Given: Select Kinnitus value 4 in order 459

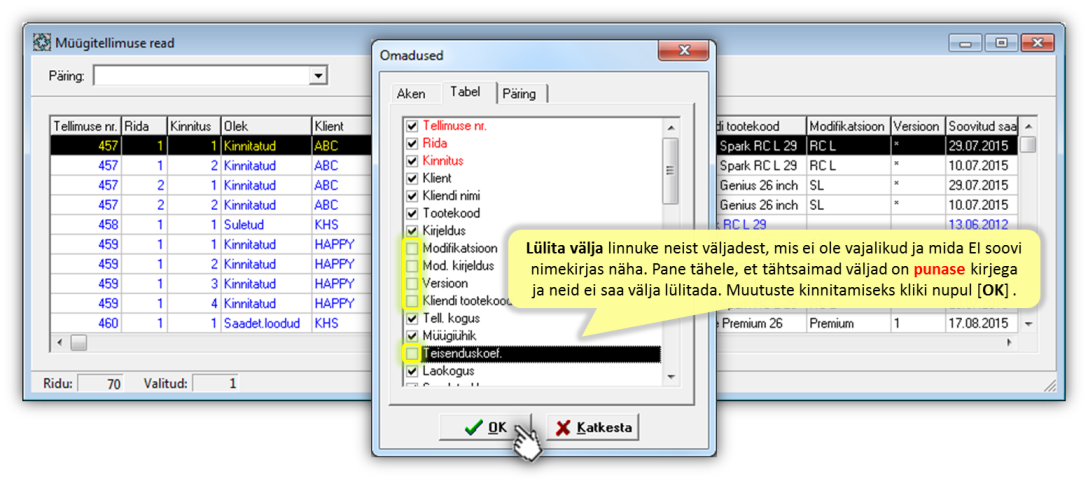Looking at the screenshot, I should [194, 304].
